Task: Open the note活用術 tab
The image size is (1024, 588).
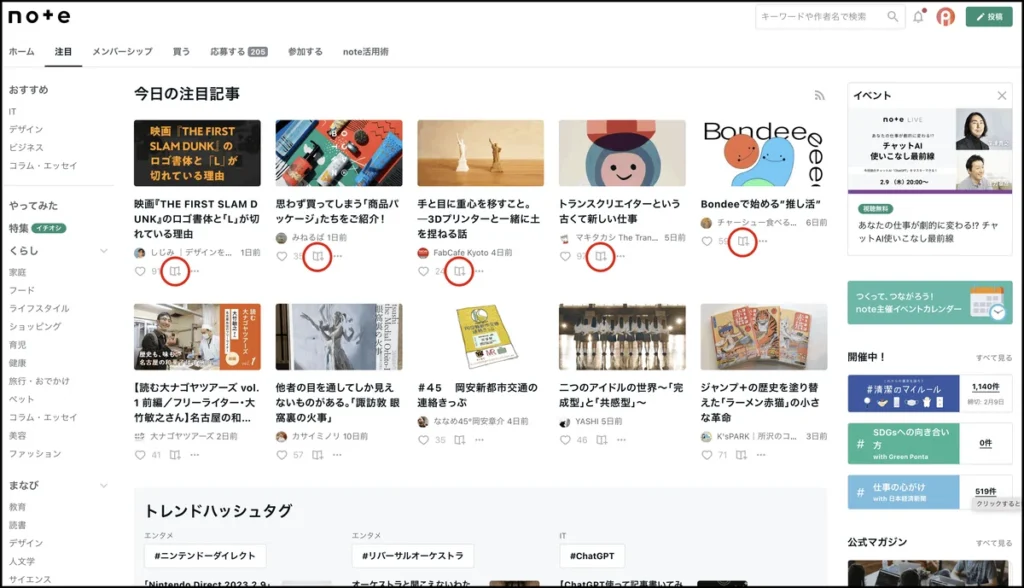Action: point(366,52)
